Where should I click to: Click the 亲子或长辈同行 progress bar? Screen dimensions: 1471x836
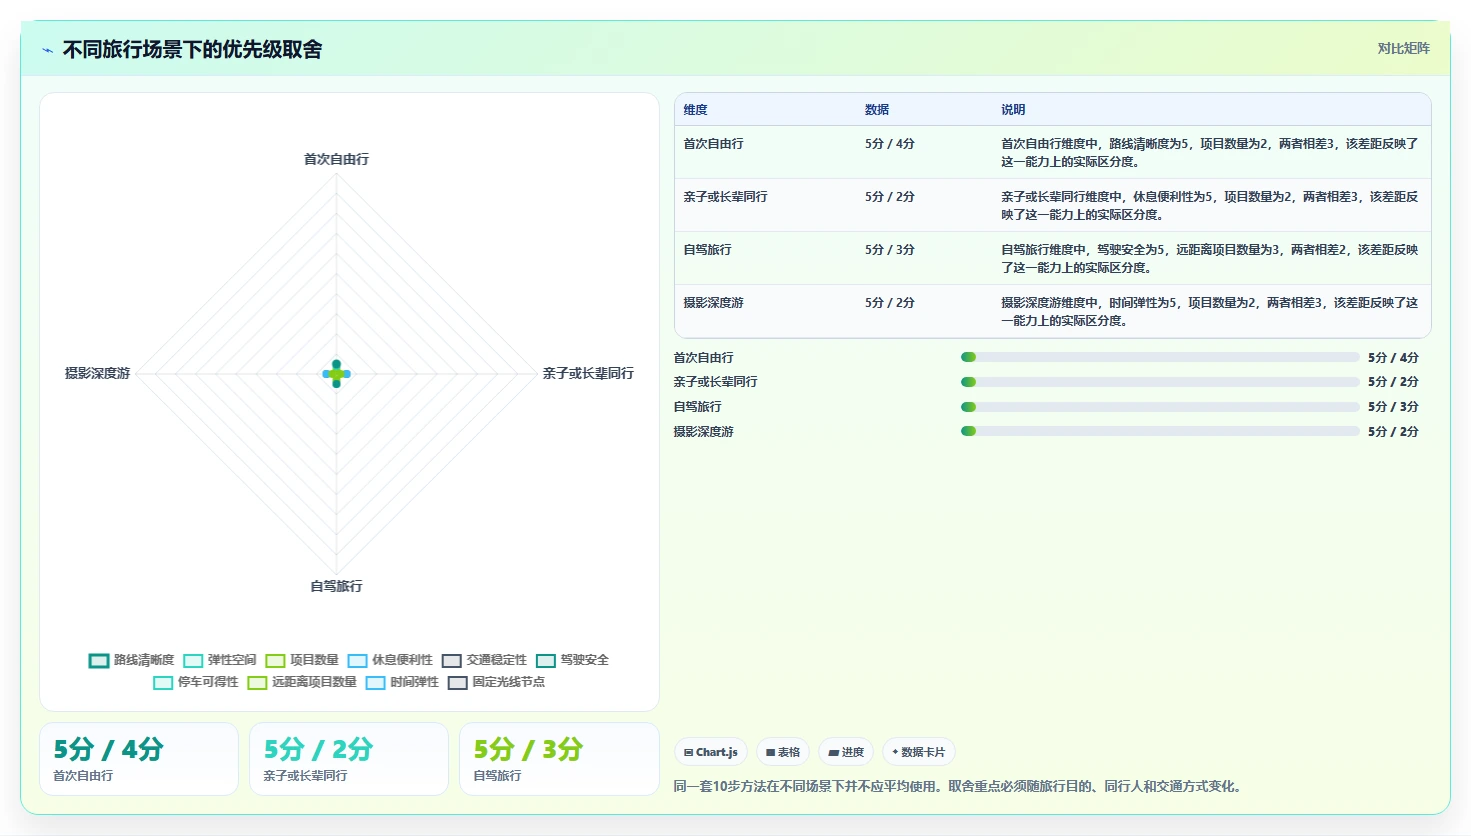[1160, 382]
